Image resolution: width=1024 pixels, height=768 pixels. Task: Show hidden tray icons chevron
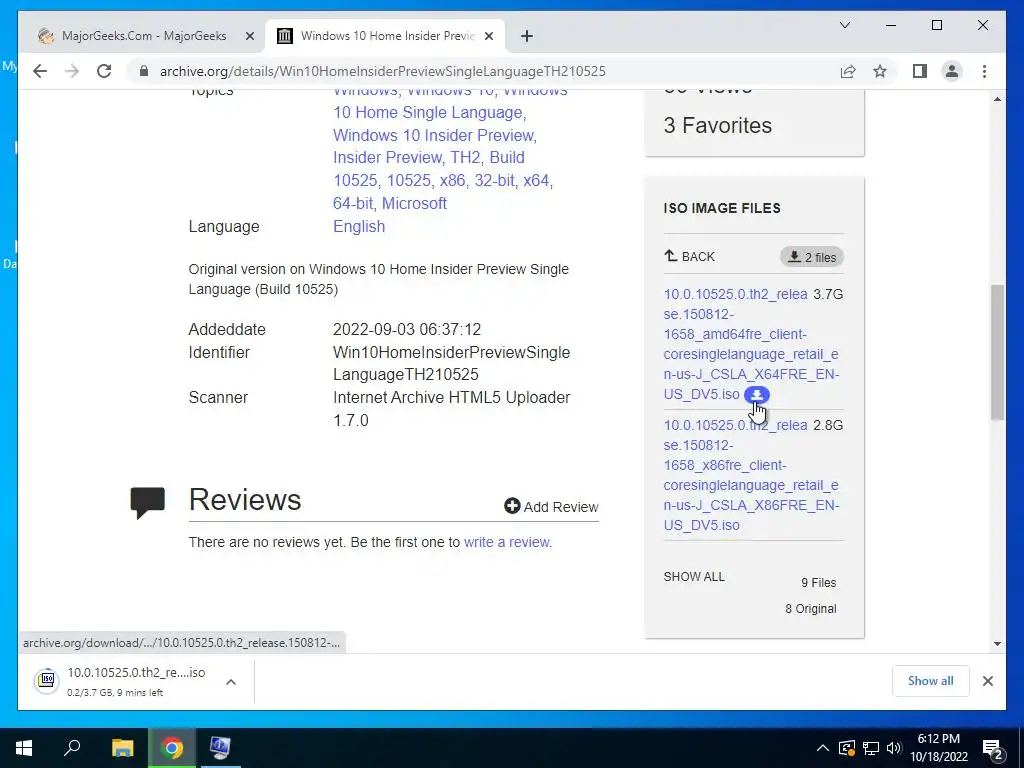(822, 748)
